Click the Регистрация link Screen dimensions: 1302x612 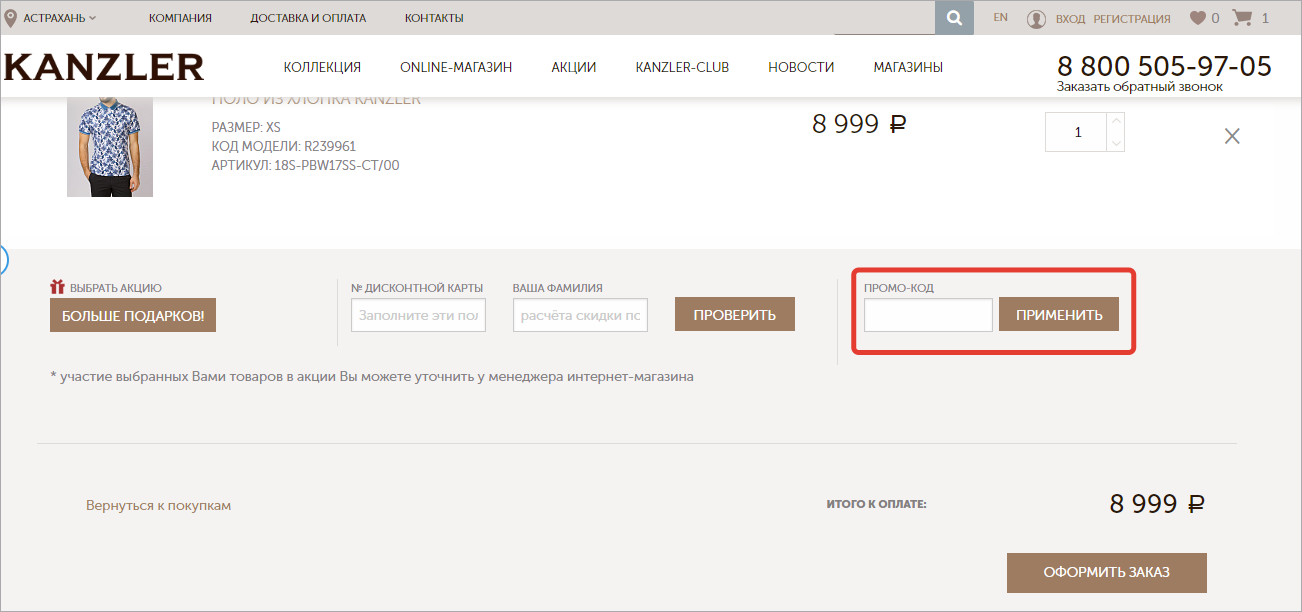click(x=1132, y=19)
